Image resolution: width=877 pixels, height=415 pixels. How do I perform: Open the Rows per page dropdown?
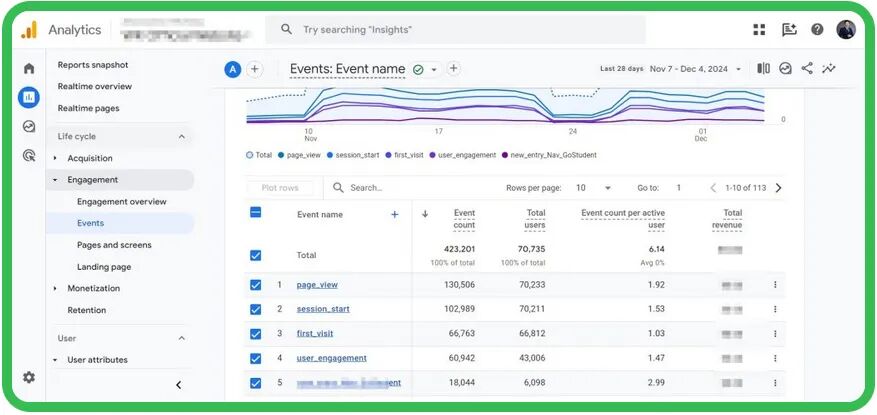[x=607, y=188]
